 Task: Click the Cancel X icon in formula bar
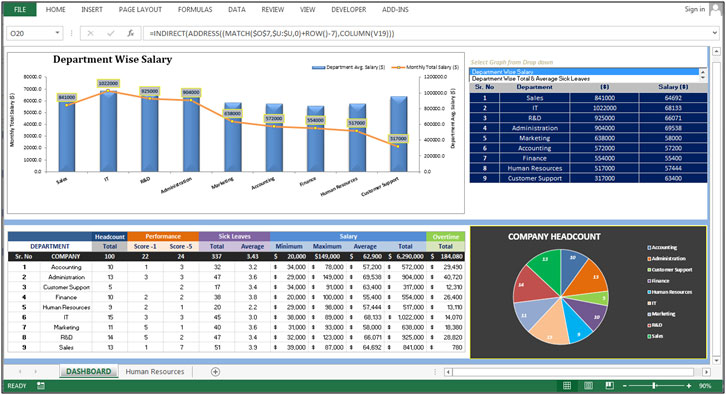coord(90,33)
